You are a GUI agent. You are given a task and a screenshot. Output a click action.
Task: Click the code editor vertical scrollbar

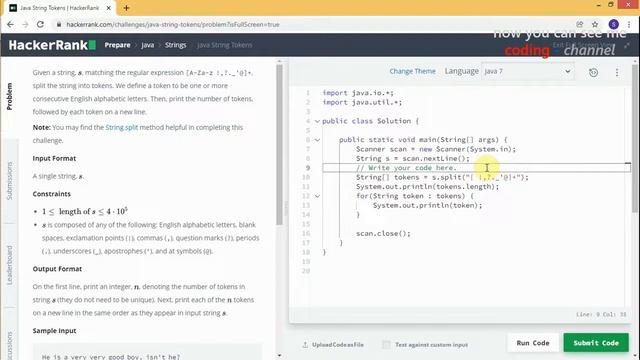635,138
